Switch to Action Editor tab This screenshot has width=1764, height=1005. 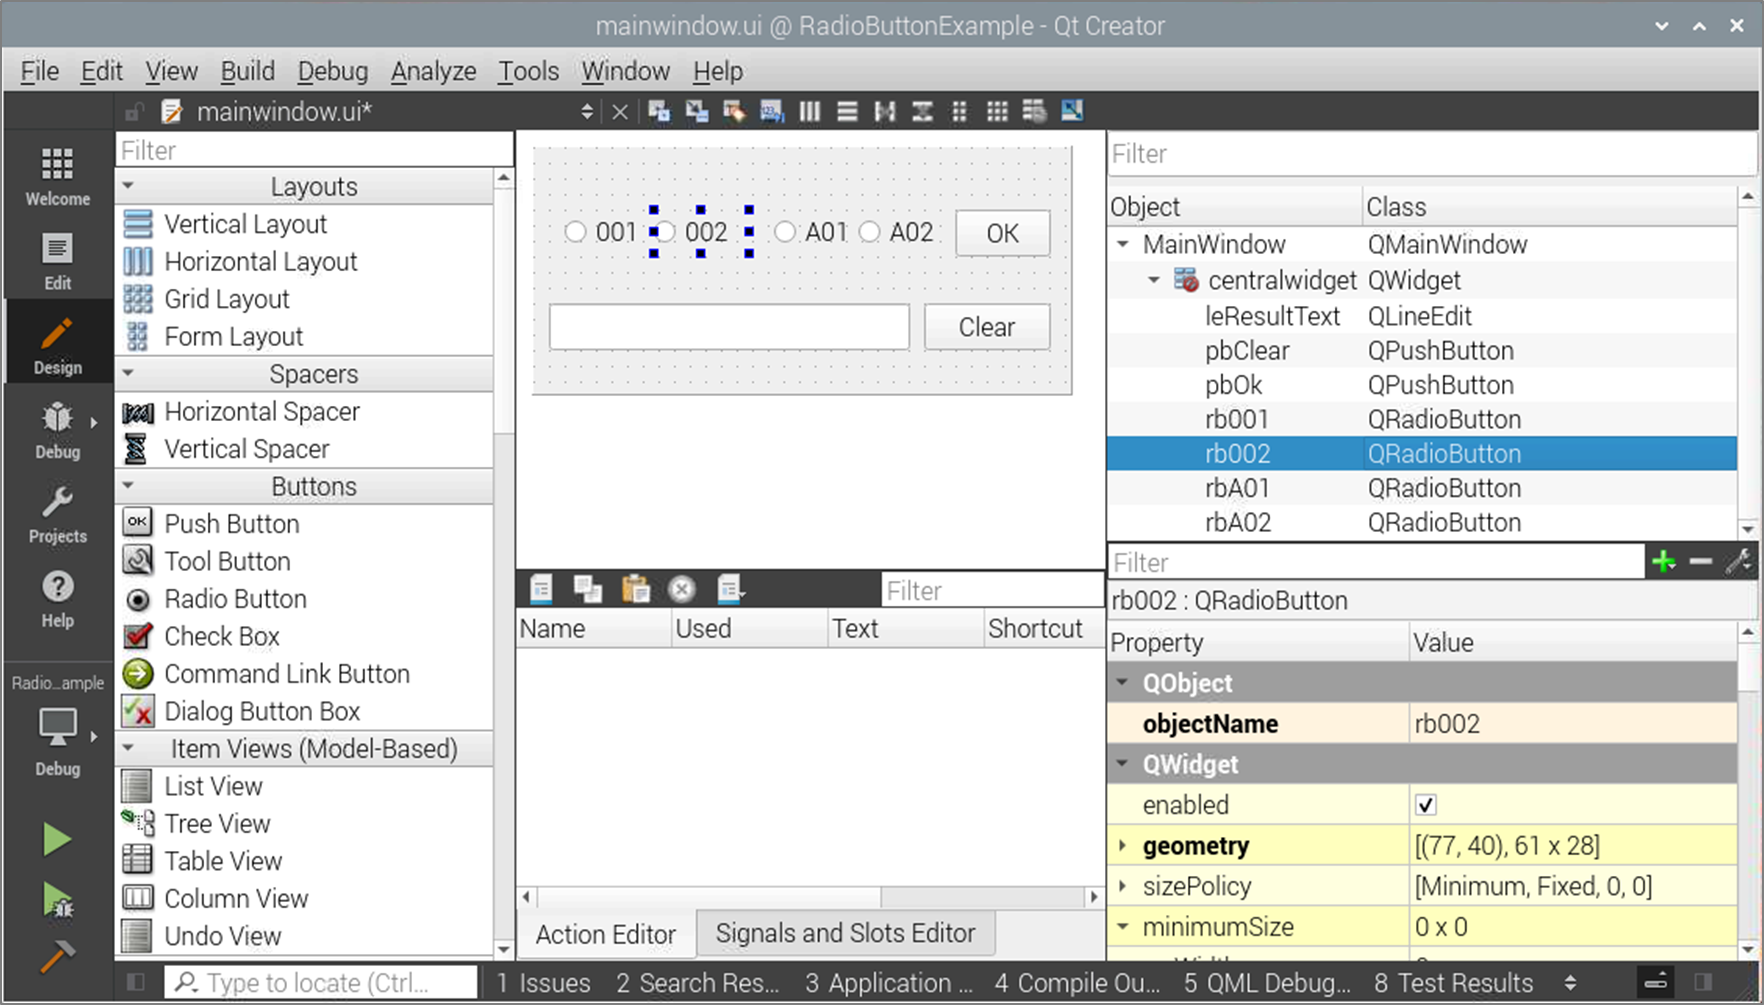[606, 934]
